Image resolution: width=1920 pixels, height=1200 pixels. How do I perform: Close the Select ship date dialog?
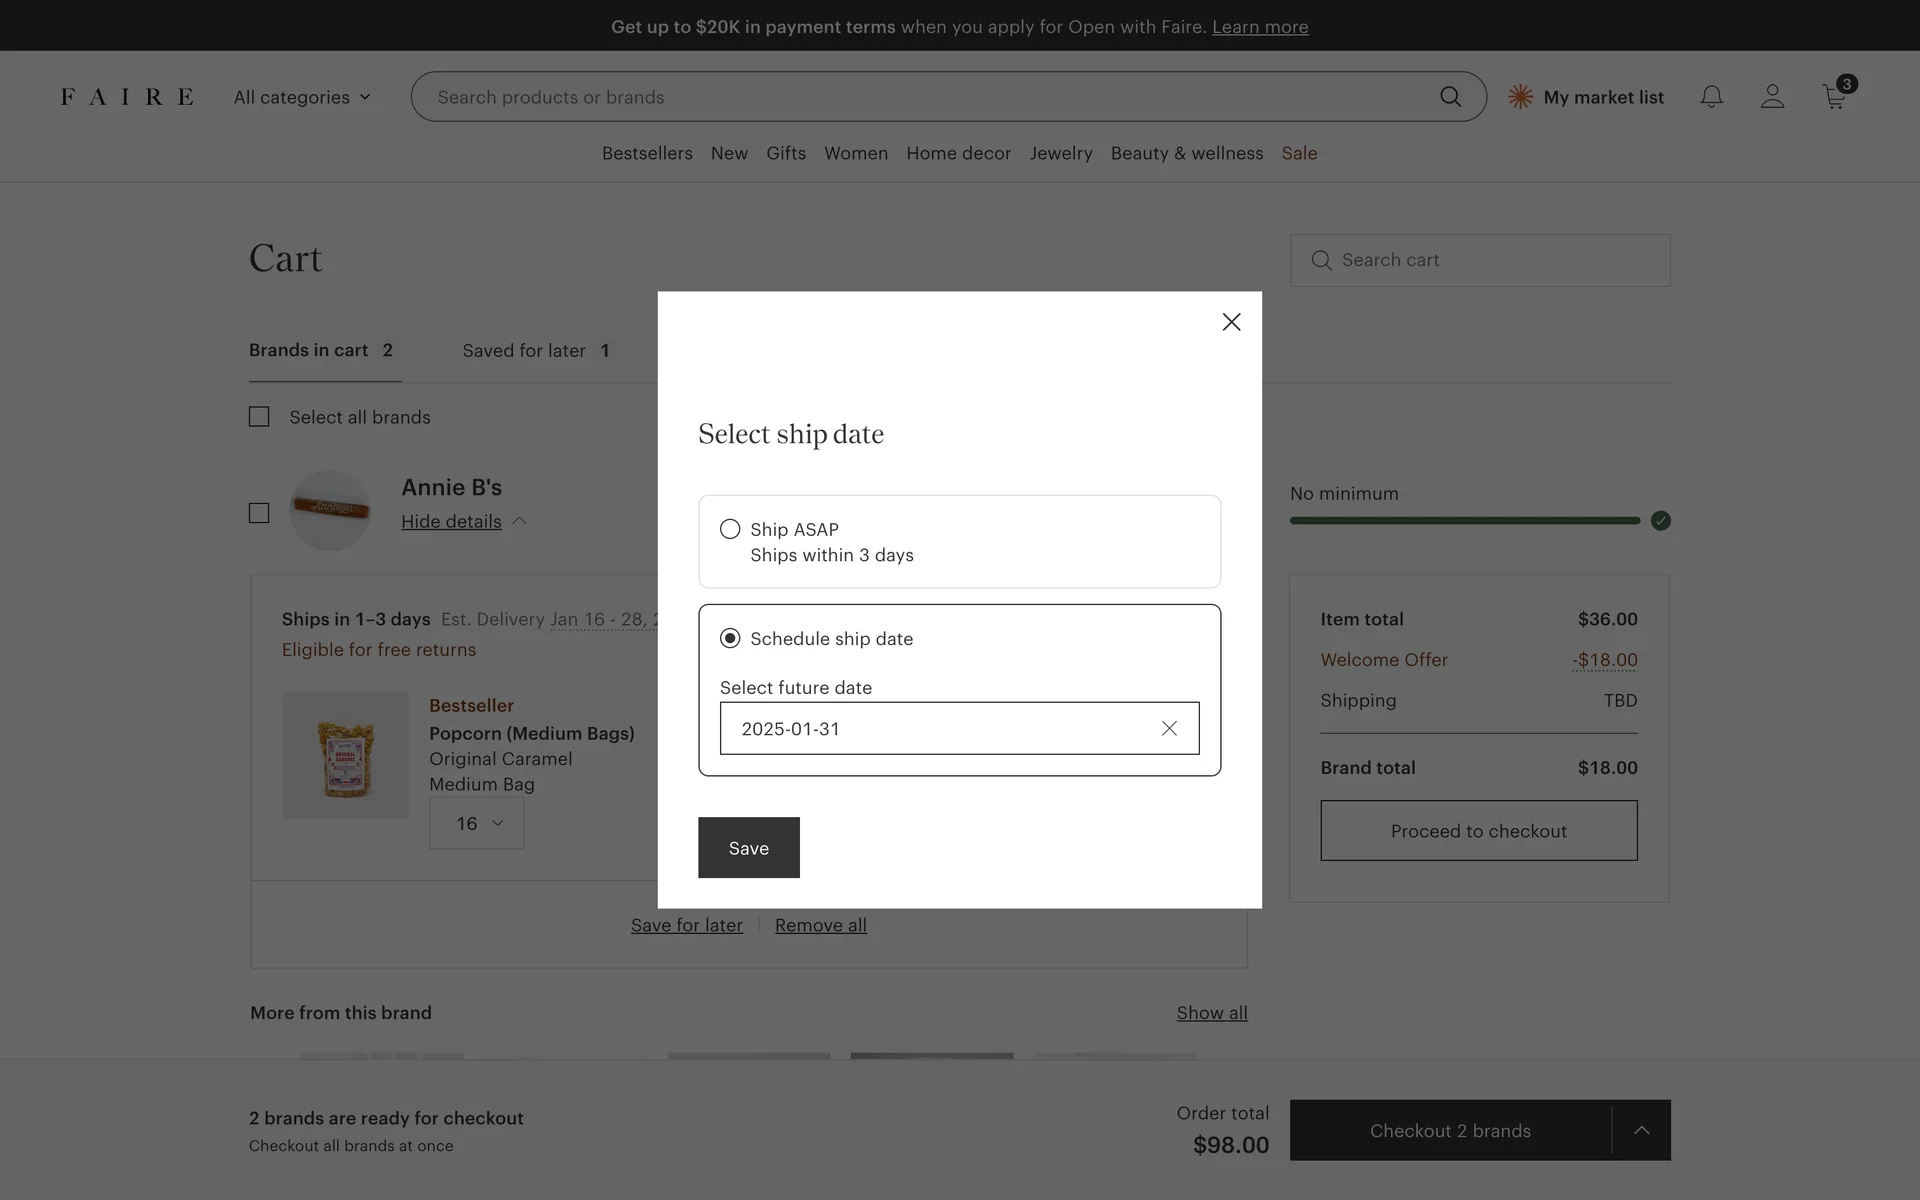tap(1231, 322)
